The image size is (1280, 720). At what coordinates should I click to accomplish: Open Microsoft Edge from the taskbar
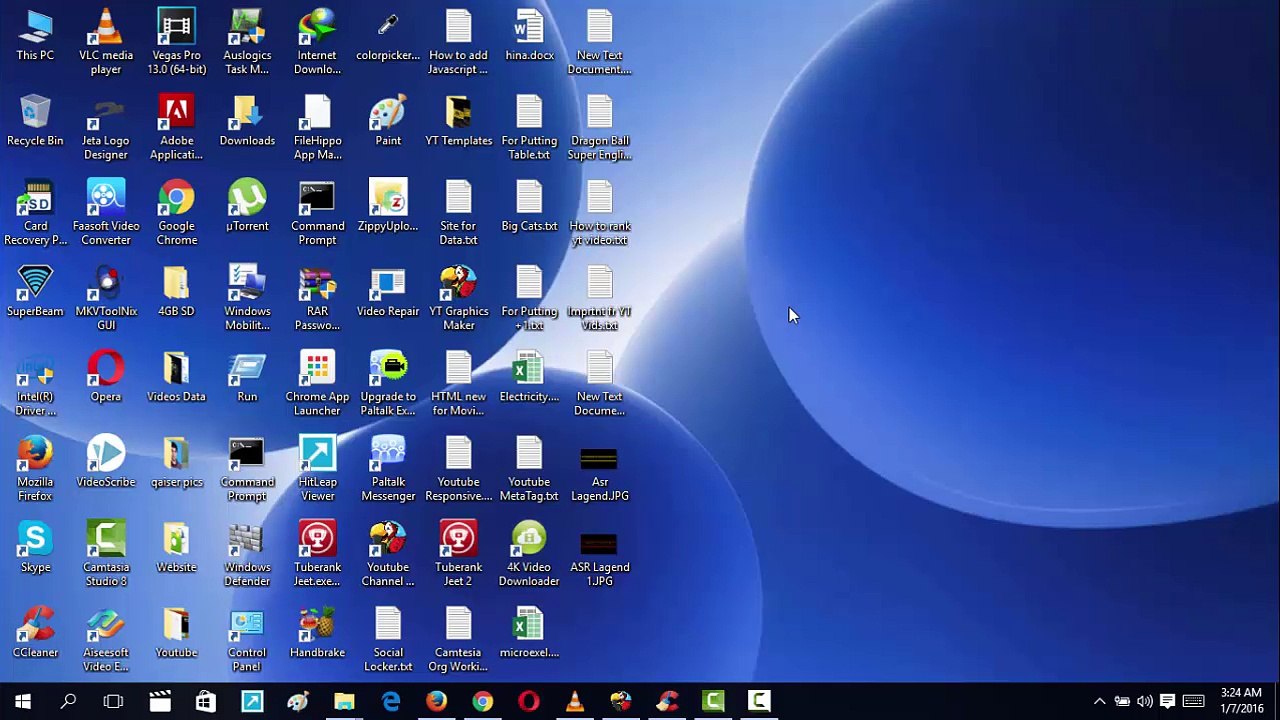coord(390,701)
